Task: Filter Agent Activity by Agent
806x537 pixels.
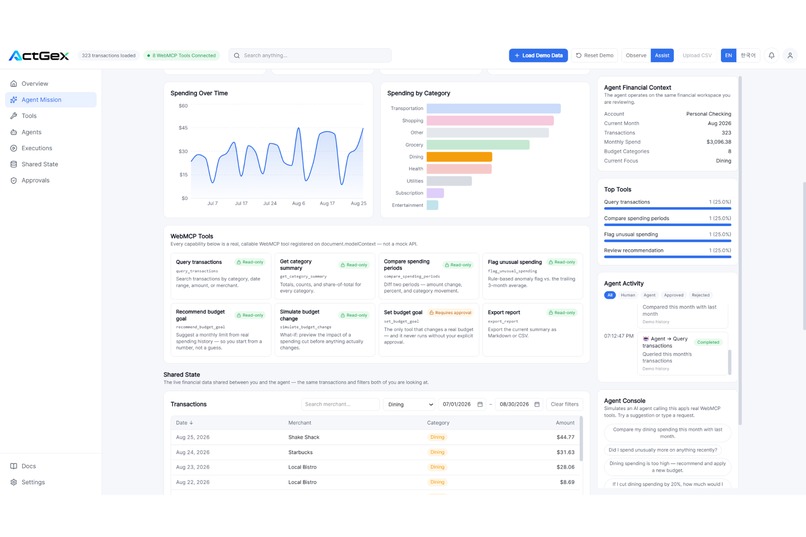Action: click(x=650, y=295)
